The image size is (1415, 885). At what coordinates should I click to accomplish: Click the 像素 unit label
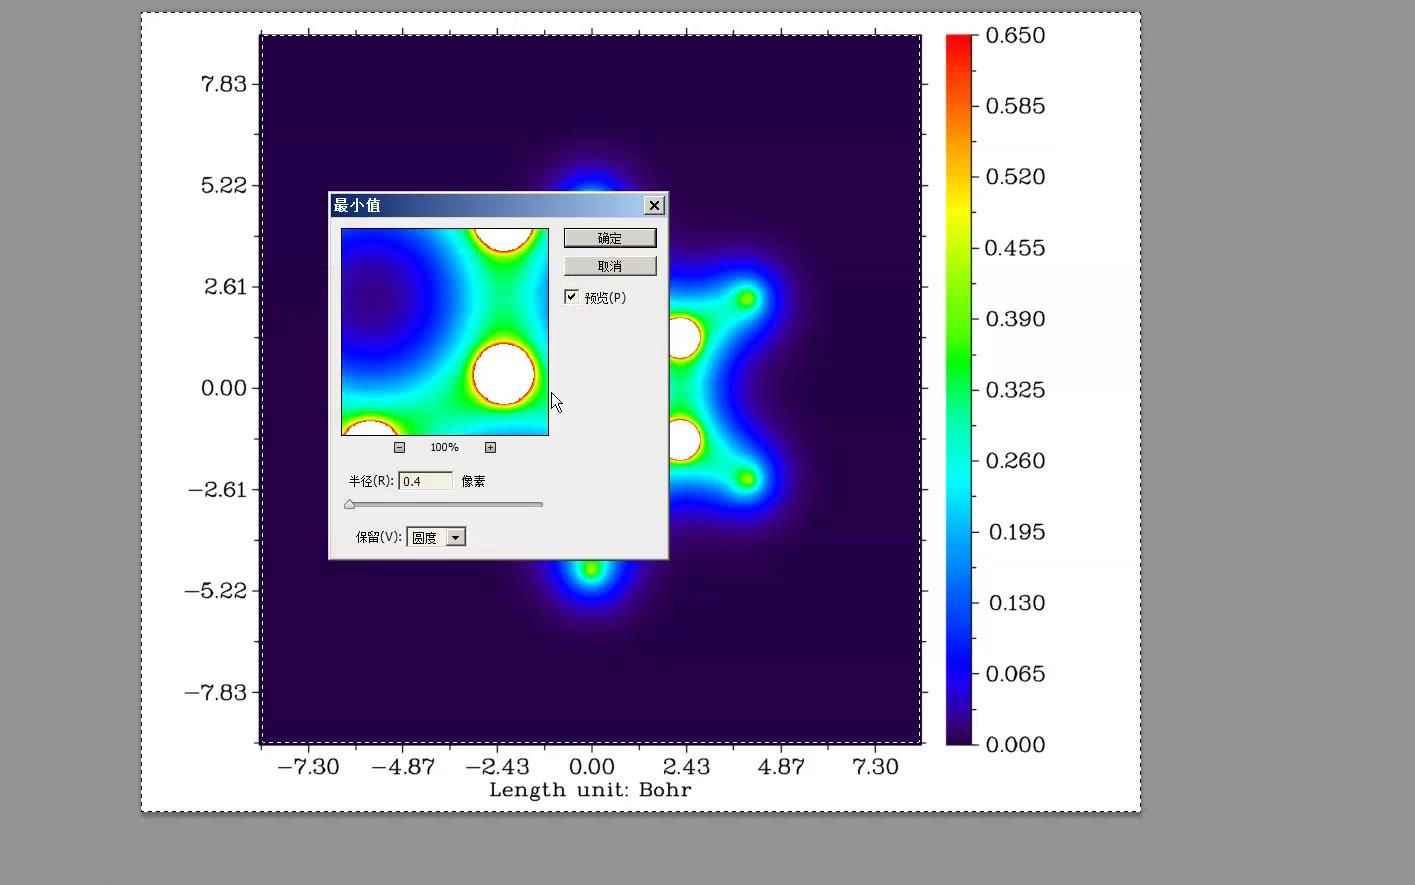point(474,481)
